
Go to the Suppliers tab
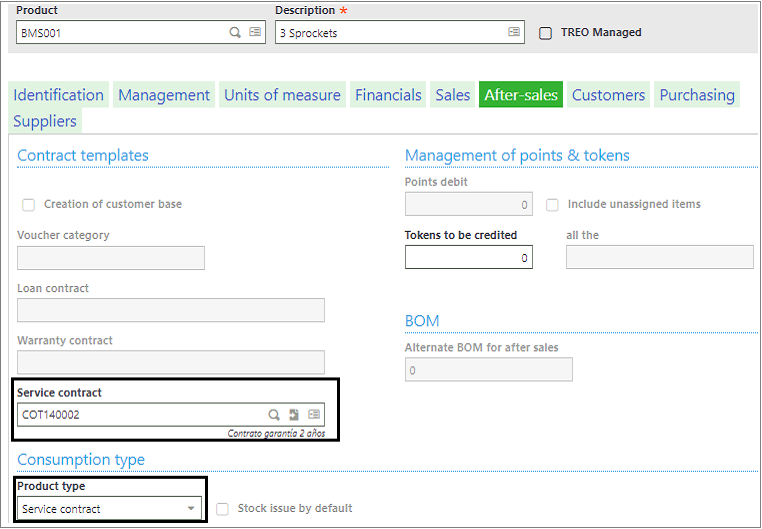tap(45, 121)
